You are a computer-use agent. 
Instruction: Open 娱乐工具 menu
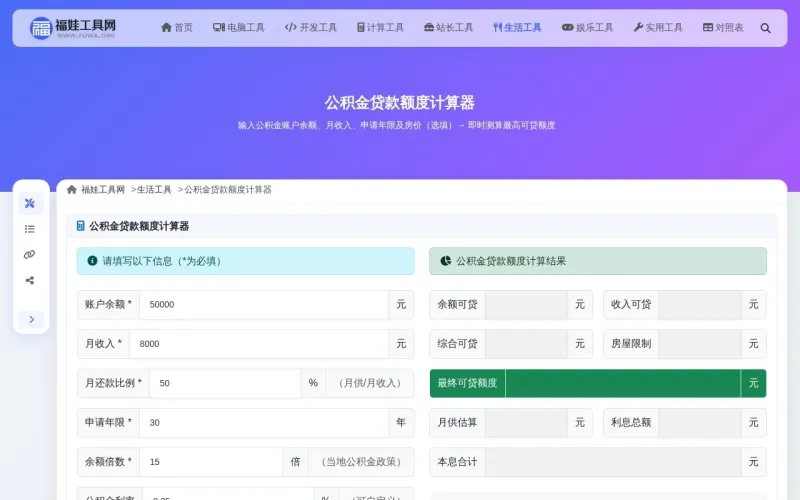[587, 28]
